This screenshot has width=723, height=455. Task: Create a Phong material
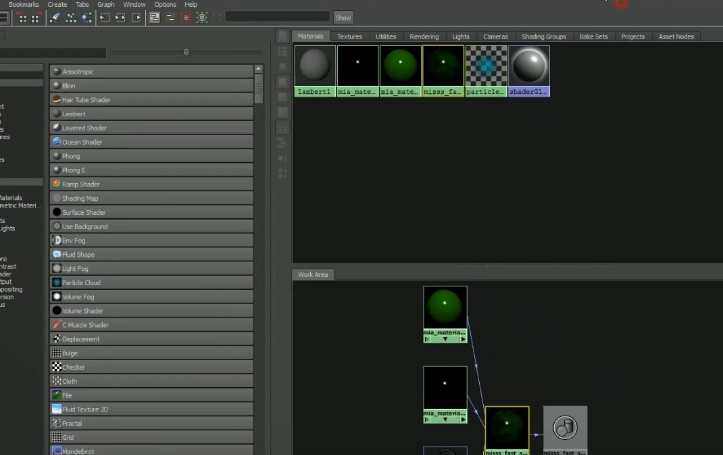tap(152, 156)
